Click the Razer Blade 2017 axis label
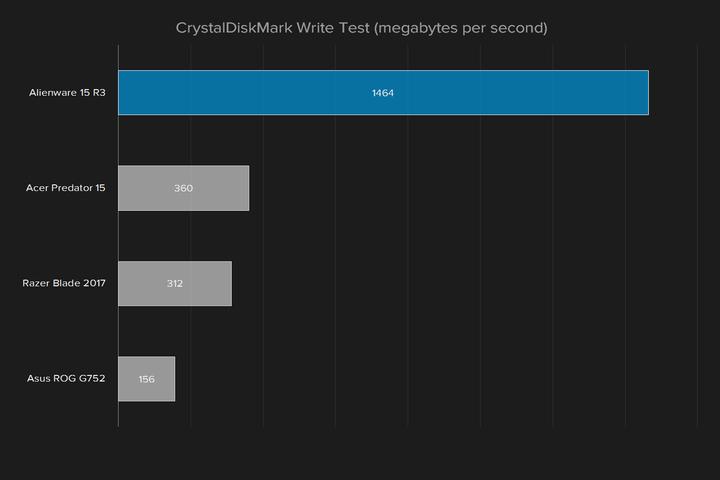720x480 pixels. click(64, 283)
